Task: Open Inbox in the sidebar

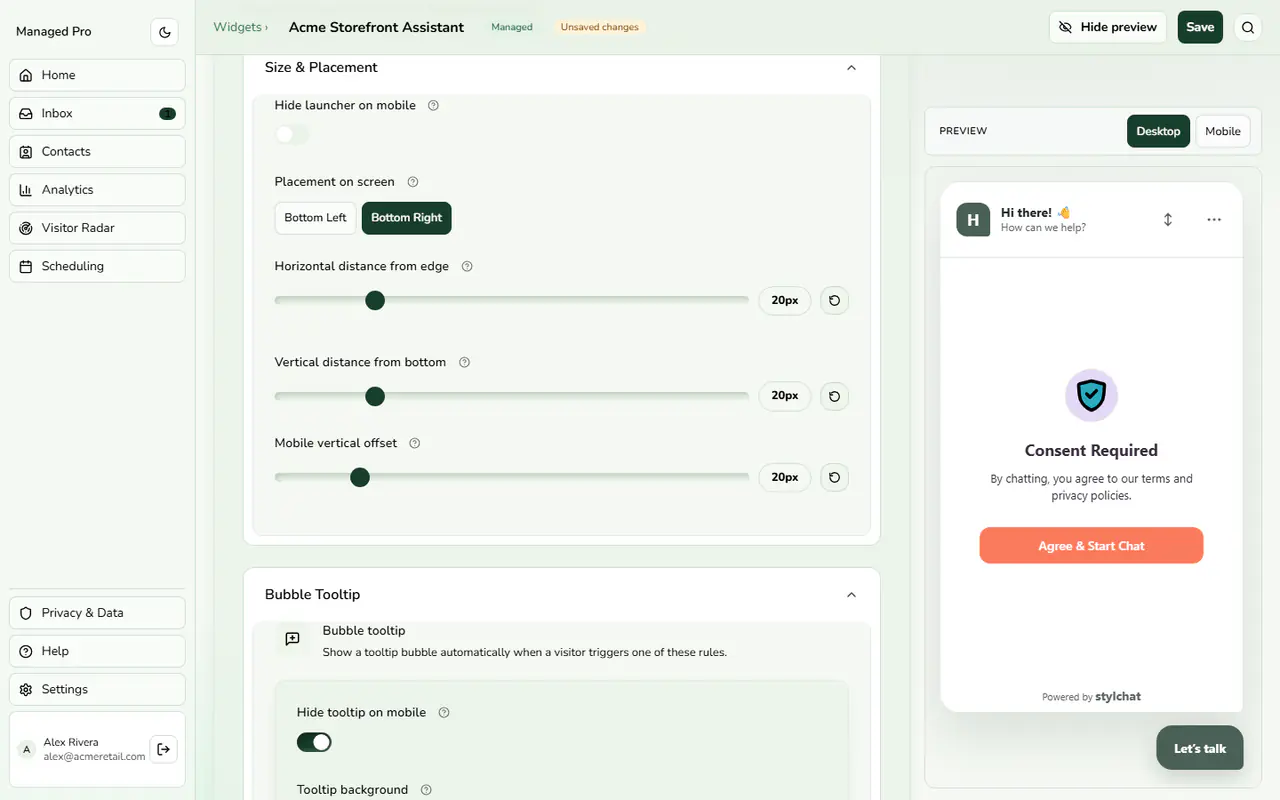Action: [97, 113]
